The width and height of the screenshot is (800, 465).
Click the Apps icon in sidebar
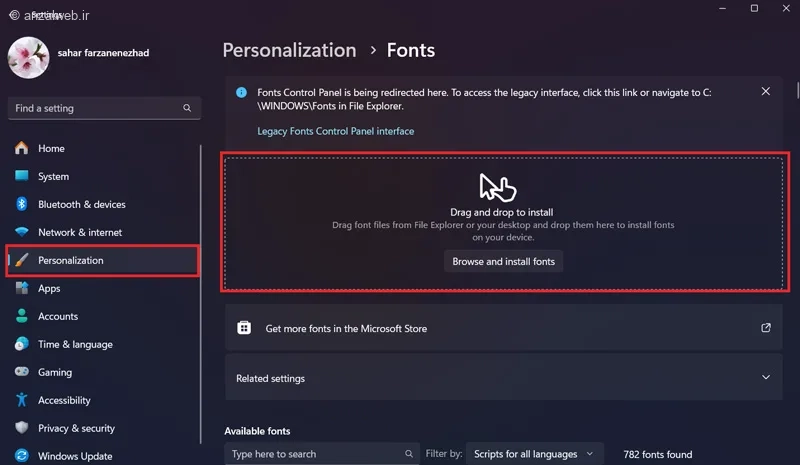point(21,288)
